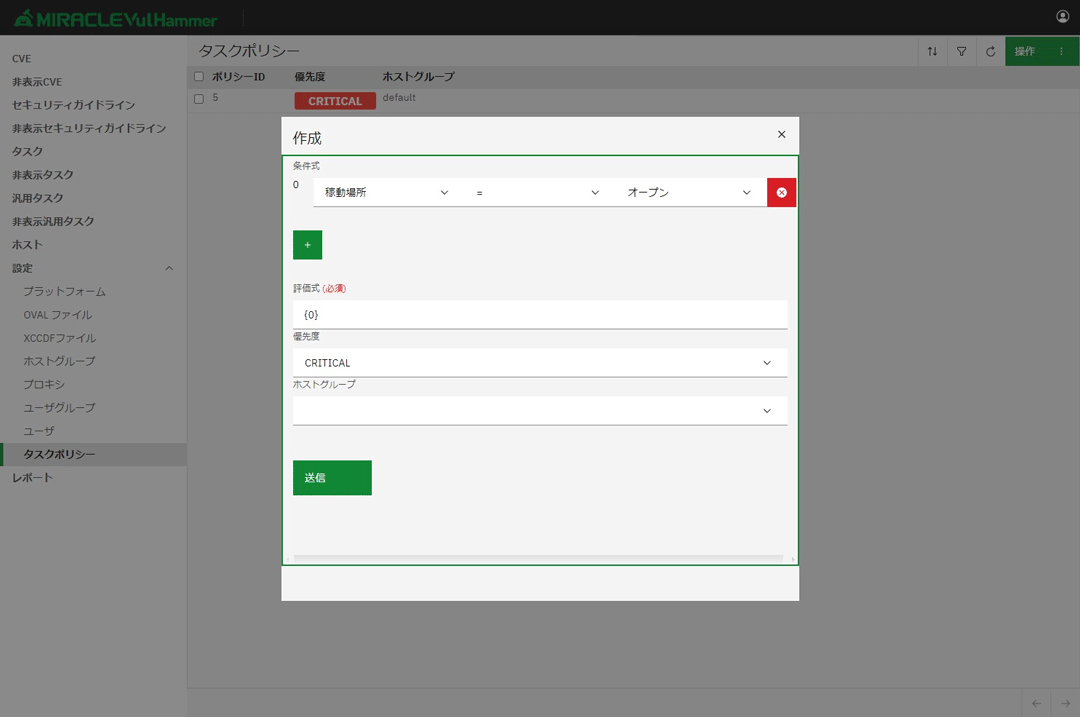Screen dimensions: 1080x717
Task: Add a new condition with plus button
Action: 307,245
